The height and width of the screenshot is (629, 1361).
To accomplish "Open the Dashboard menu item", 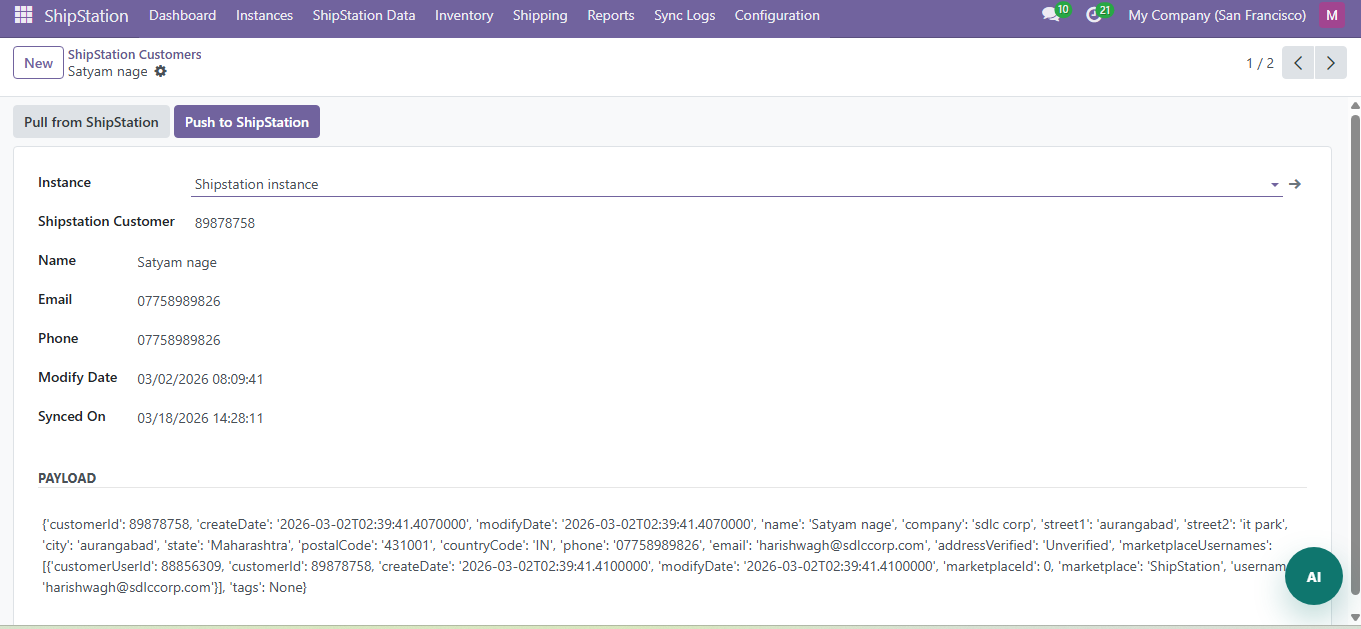I will 182,15.
